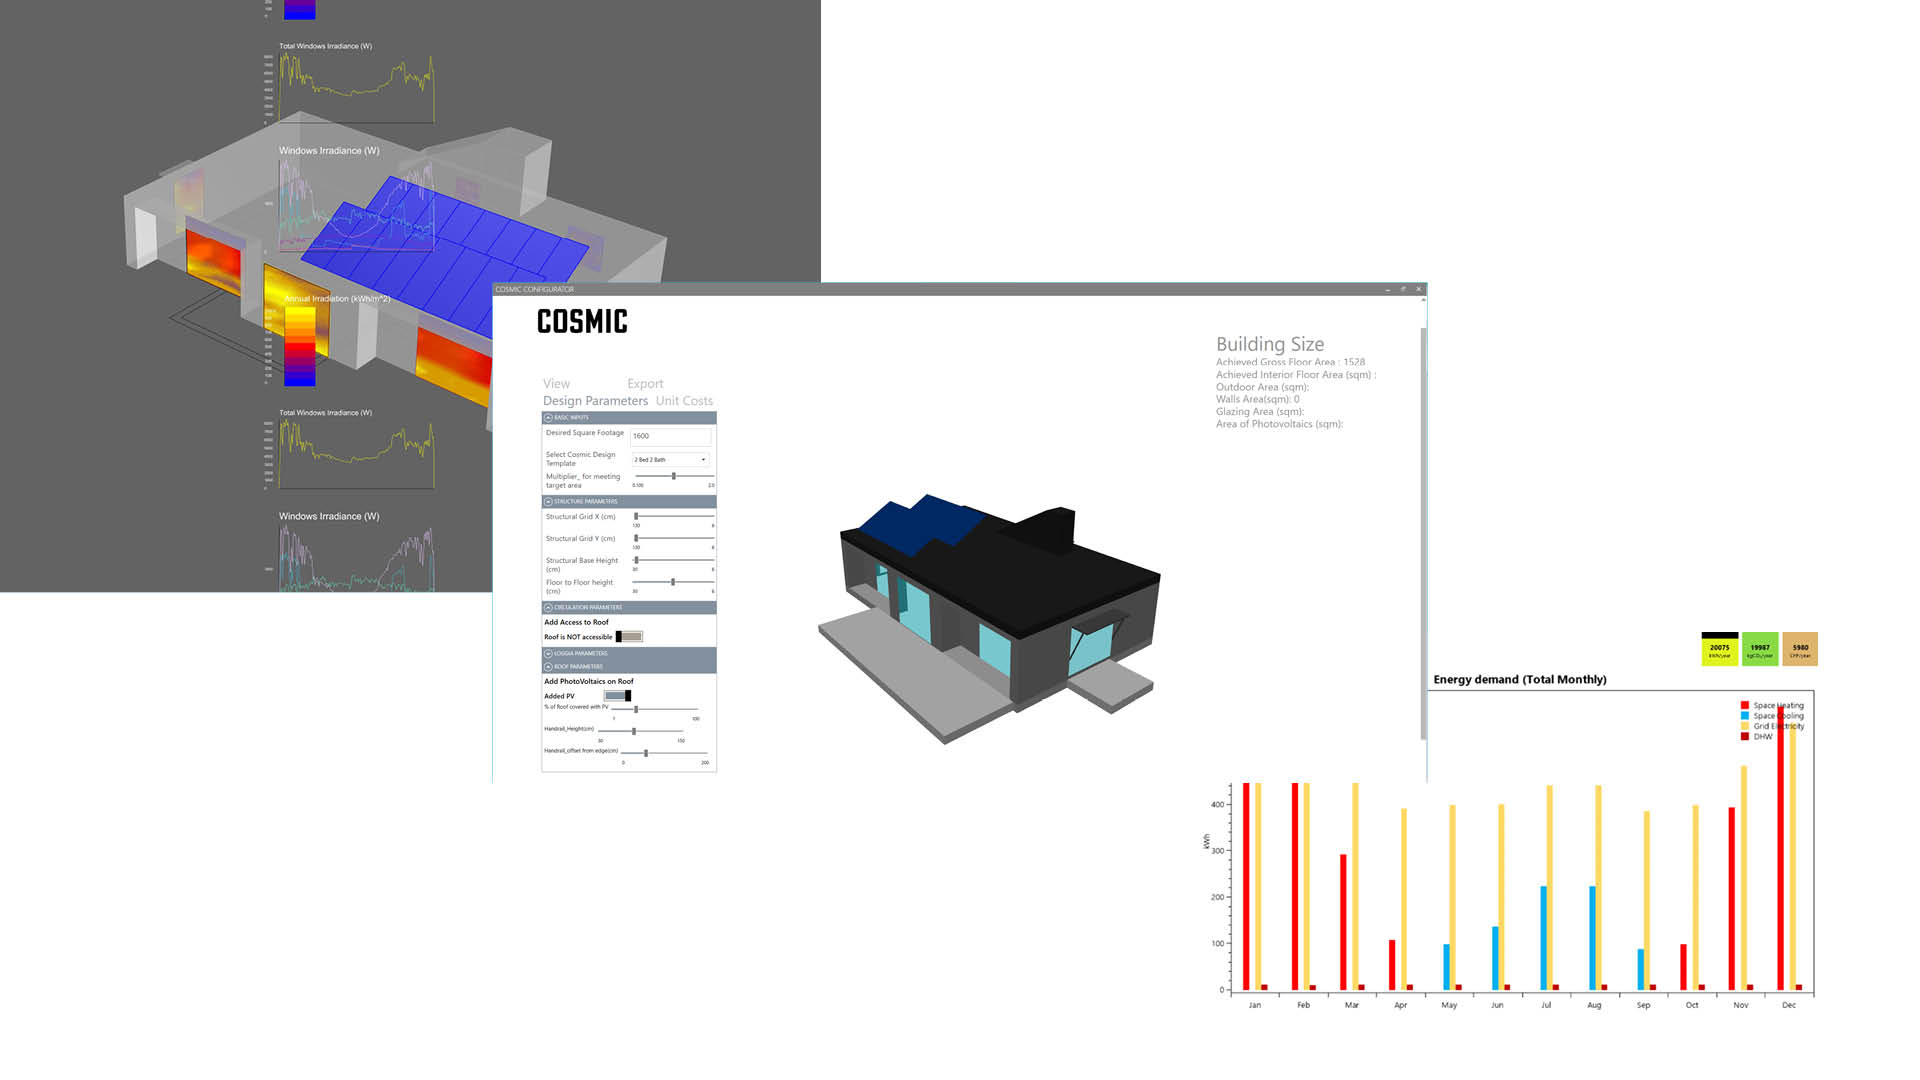Click the Structural Grid Y slider
The height and width of the screenshot is (1080, 1920).
tap(674, 538)
